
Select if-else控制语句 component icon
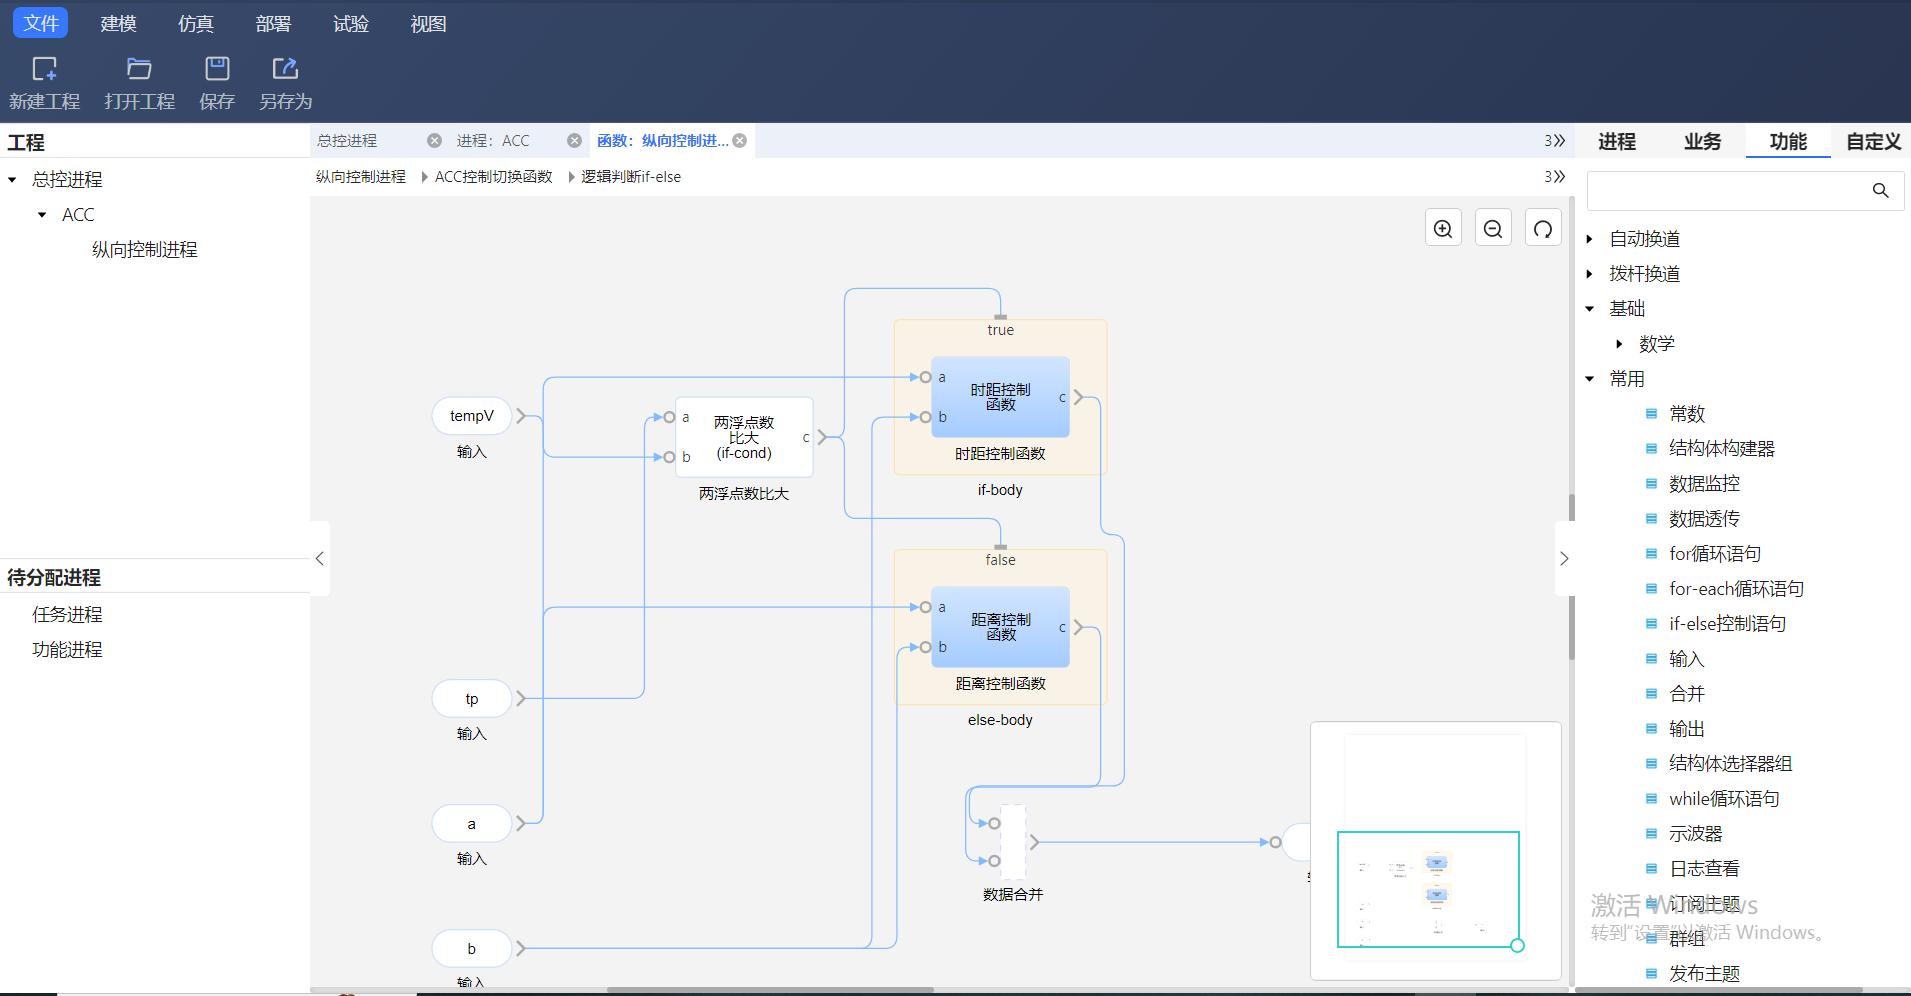[1651, 624]
